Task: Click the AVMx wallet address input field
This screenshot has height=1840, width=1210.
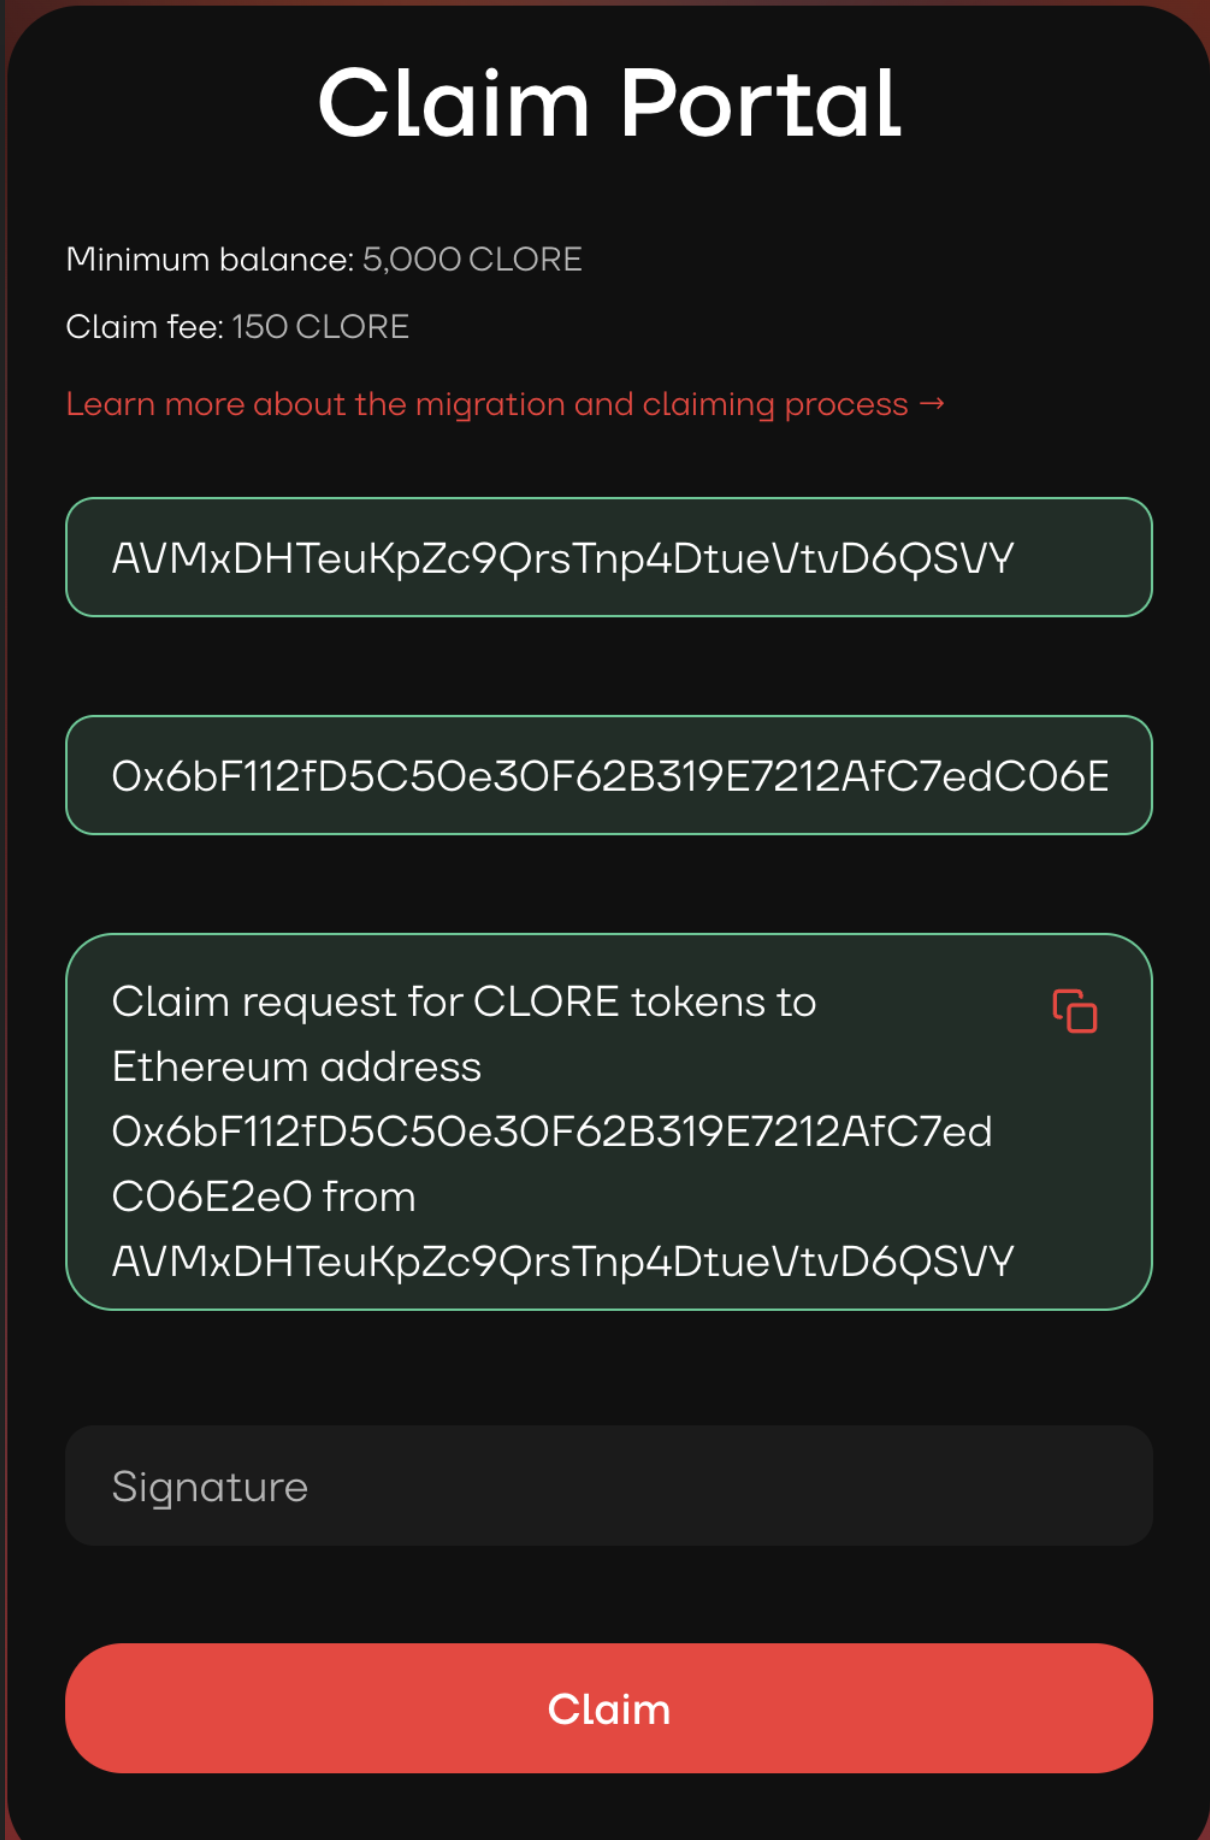Action: (x=608, y=557)
